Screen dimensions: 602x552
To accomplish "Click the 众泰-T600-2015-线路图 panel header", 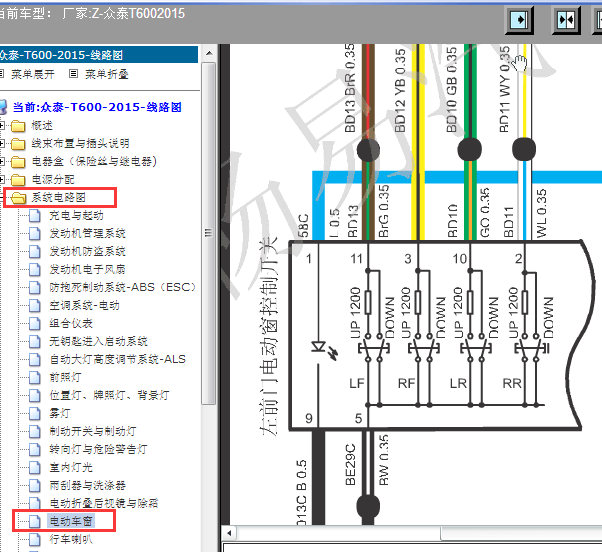I will (98, 55).
